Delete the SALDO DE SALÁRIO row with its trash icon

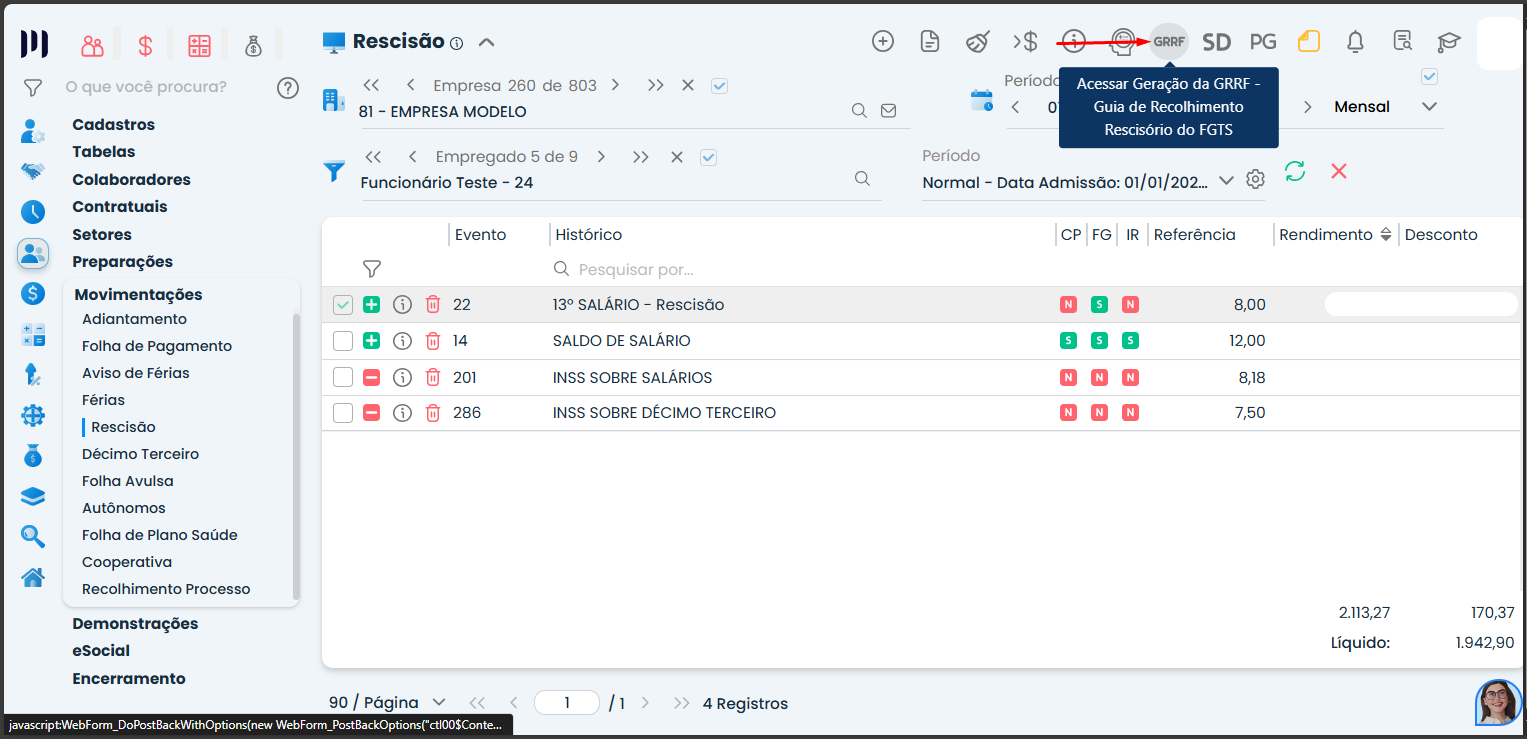click(433, 341)
